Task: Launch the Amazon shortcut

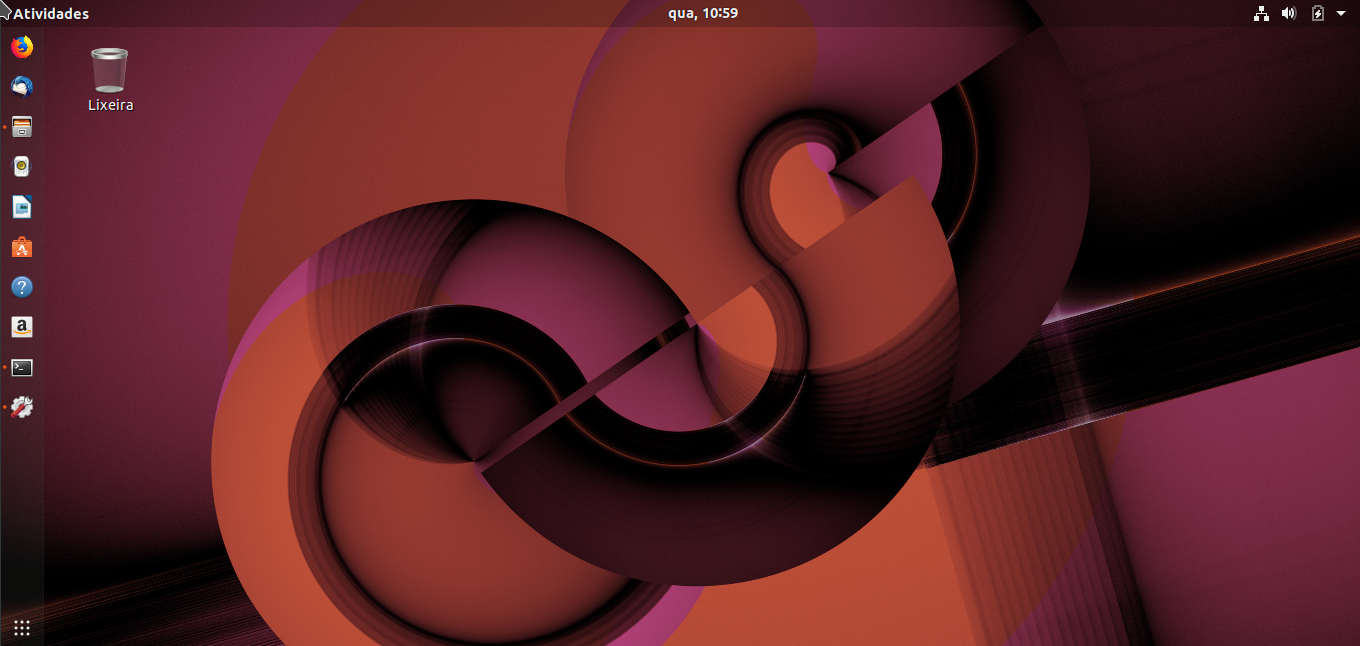Action: (21, 326)
